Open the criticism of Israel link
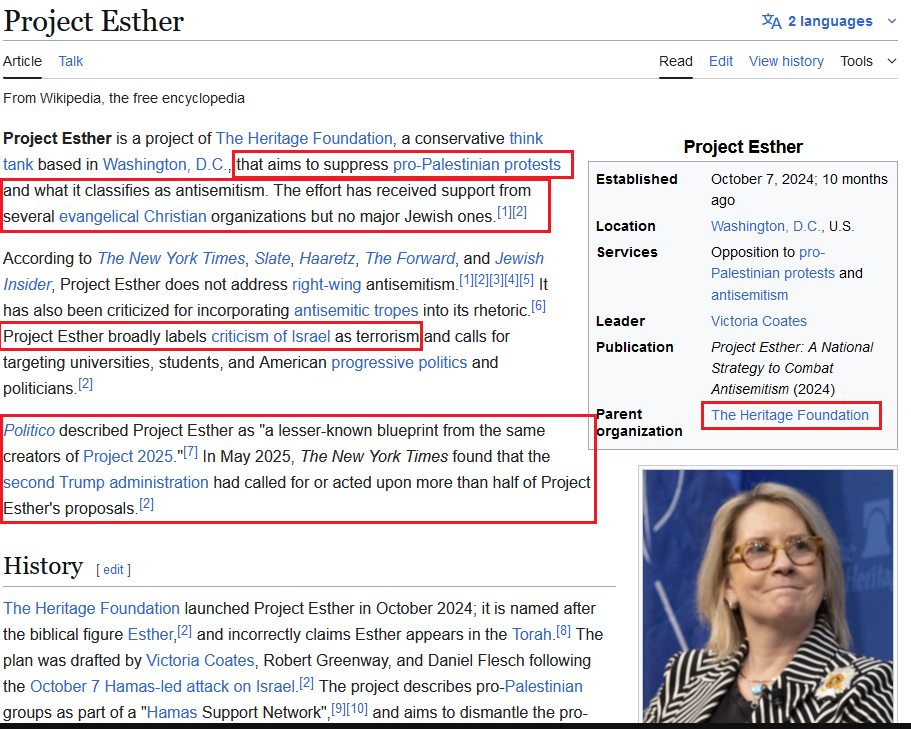The image size is (911, 729). tap(271, 336)
